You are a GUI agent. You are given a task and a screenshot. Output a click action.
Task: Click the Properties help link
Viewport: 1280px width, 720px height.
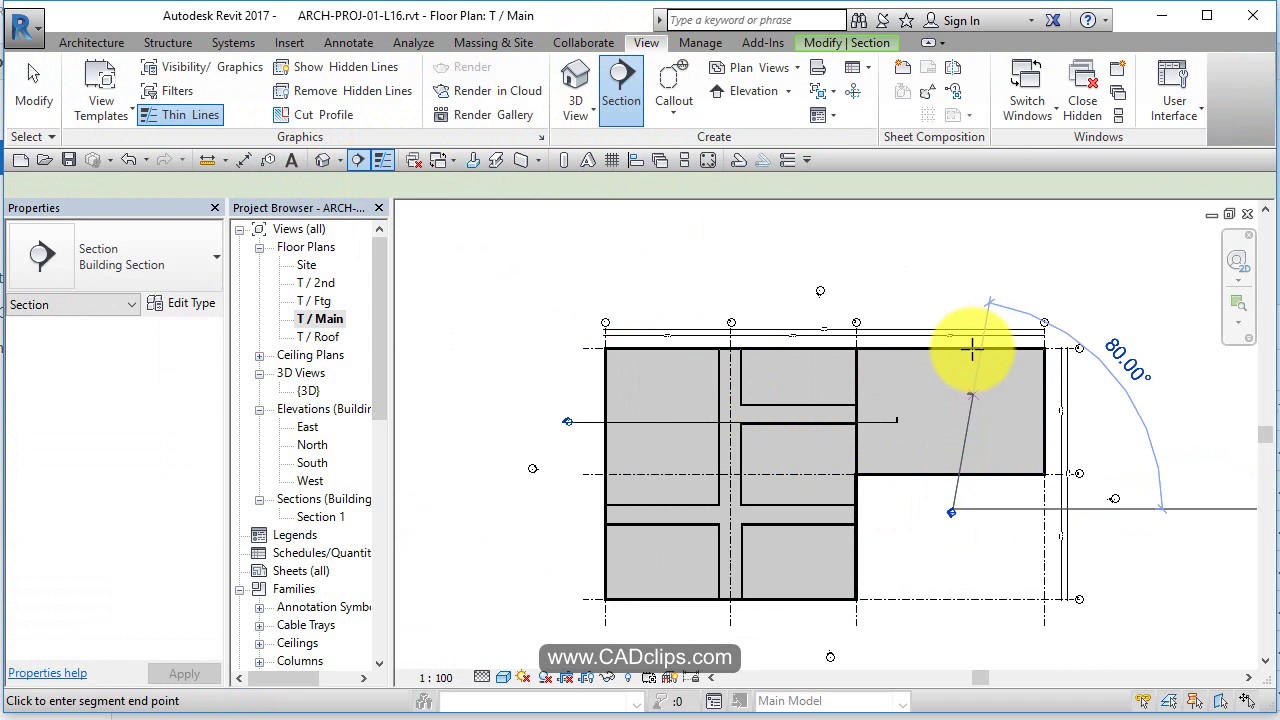click(x=47, y=672)
